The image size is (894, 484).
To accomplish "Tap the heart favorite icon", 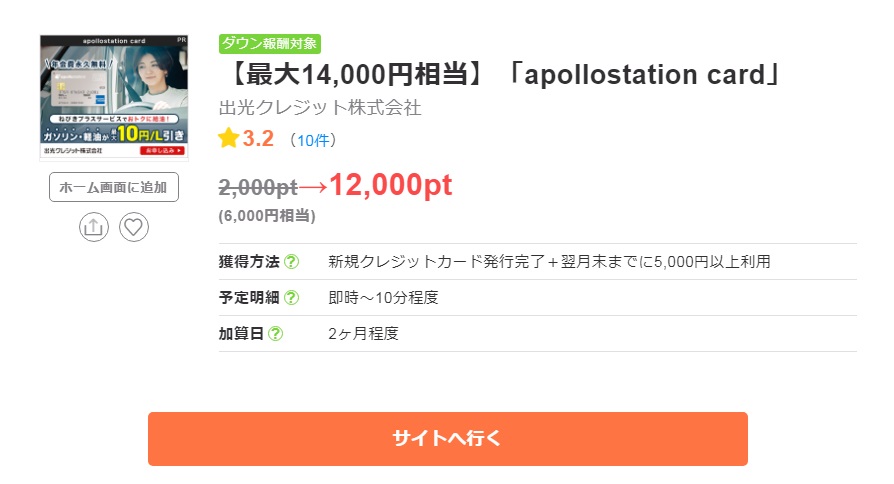I will tap(134, 227).
